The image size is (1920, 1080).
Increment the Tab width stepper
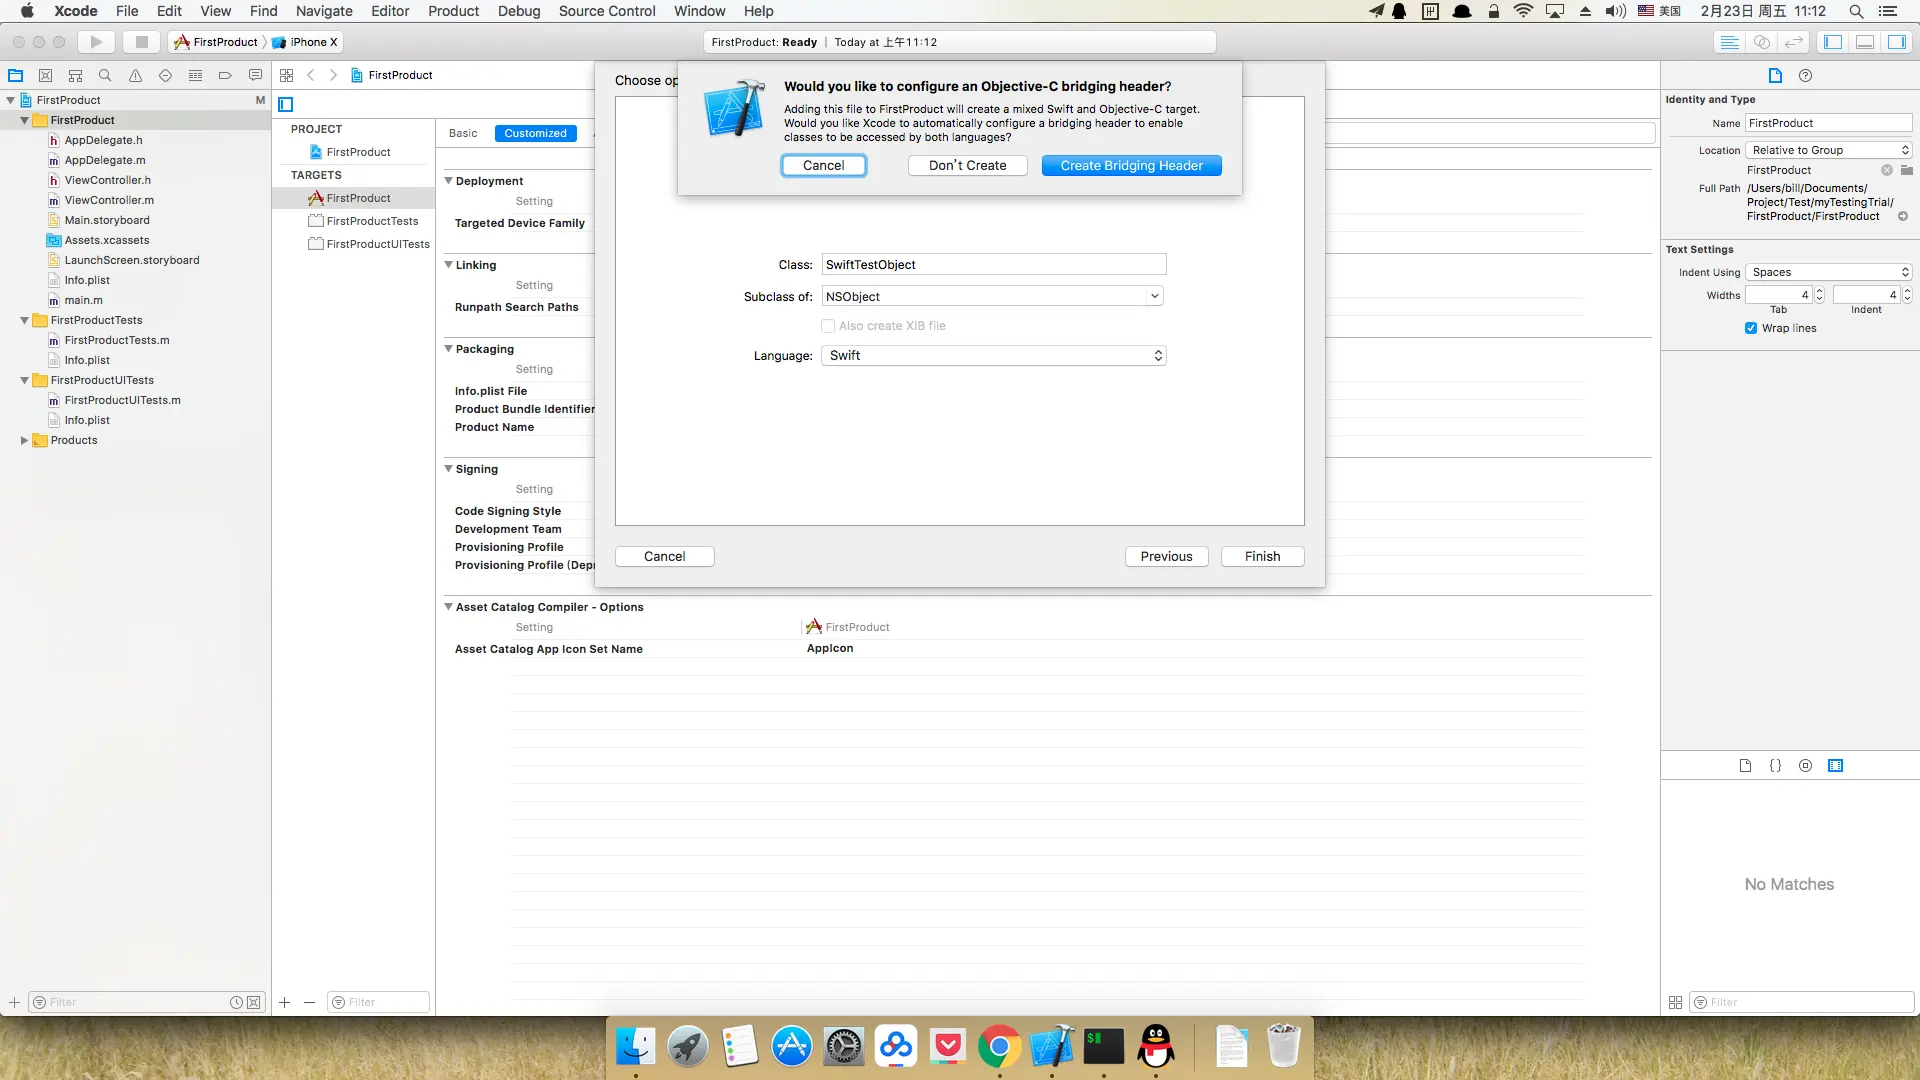[1819, 291]
